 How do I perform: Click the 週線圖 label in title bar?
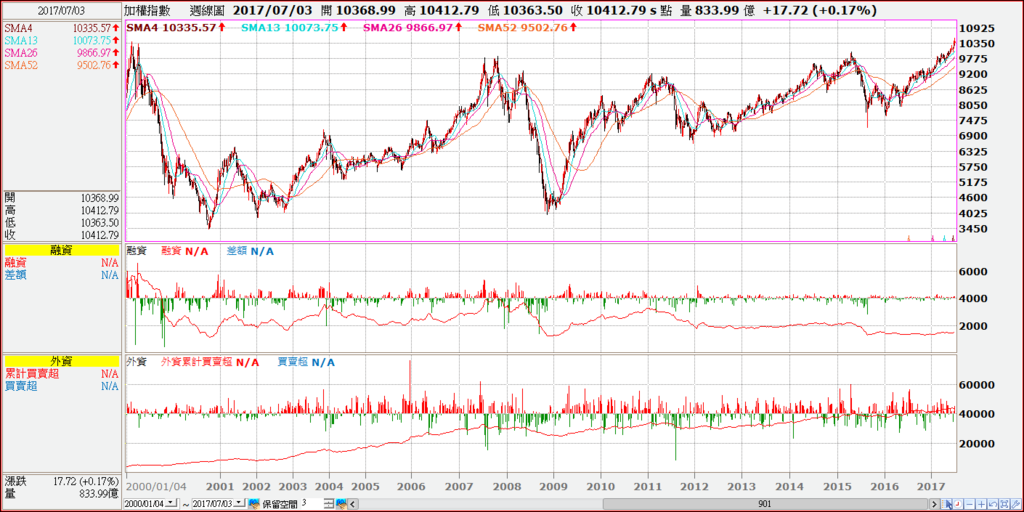[207, 10]
